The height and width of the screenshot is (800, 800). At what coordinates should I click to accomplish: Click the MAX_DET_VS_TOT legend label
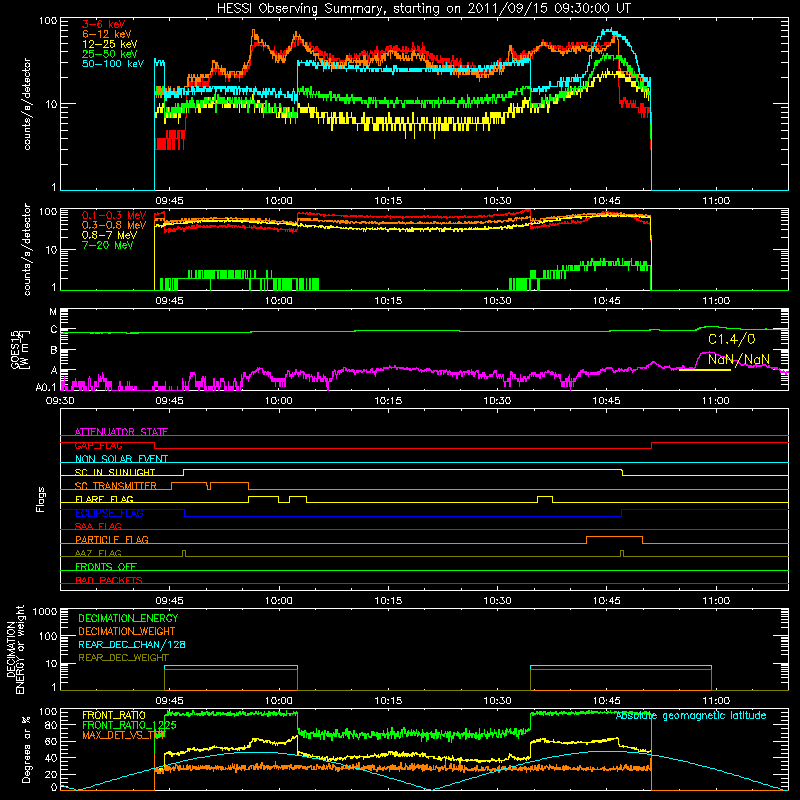pyautogui.click(x=124, y=735)
